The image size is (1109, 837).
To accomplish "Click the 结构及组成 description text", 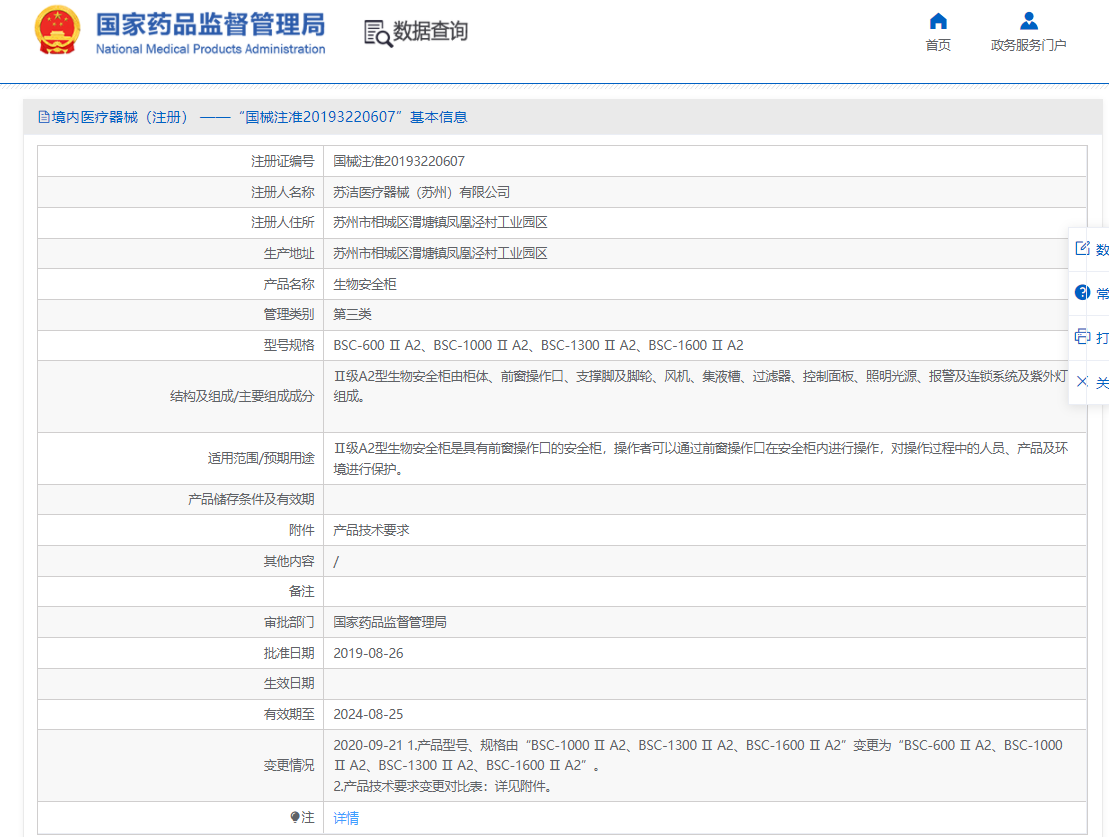I will (x=700, y=386).
